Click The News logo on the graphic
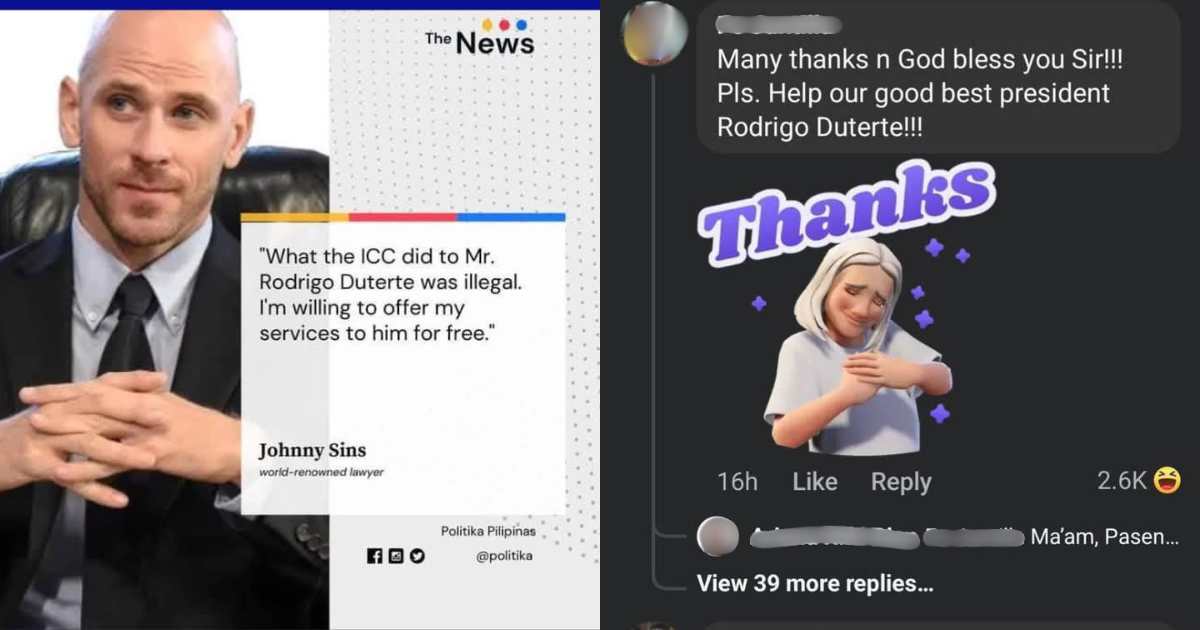The width and height of the screenshot is (1200, 630). click(480, 38)
